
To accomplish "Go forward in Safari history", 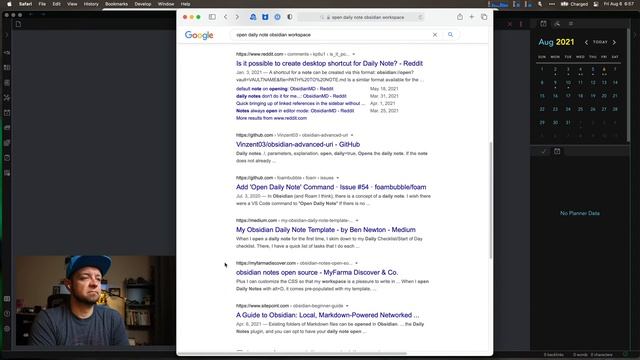I will pos(237,17).
